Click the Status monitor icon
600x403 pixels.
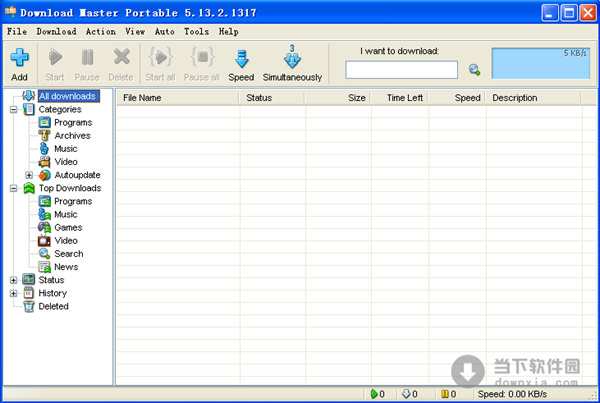tap(29, 280)
